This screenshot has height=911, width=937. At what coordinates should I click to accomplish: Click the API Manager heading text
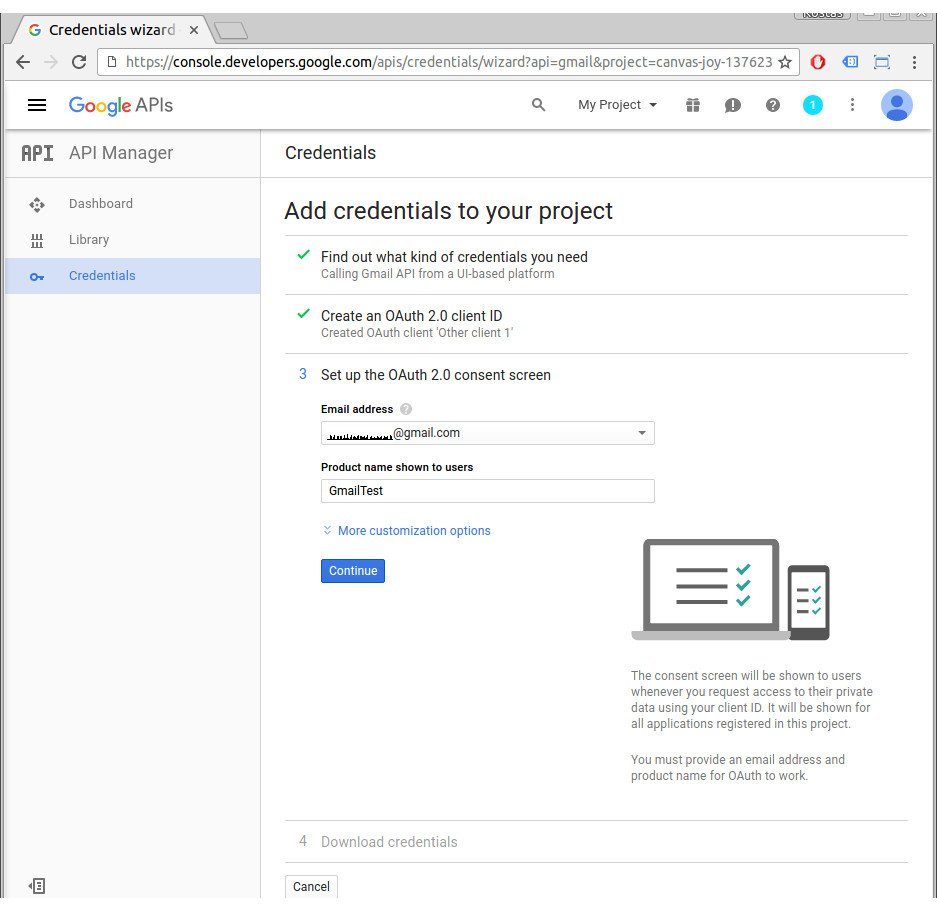tap(121, 153)
